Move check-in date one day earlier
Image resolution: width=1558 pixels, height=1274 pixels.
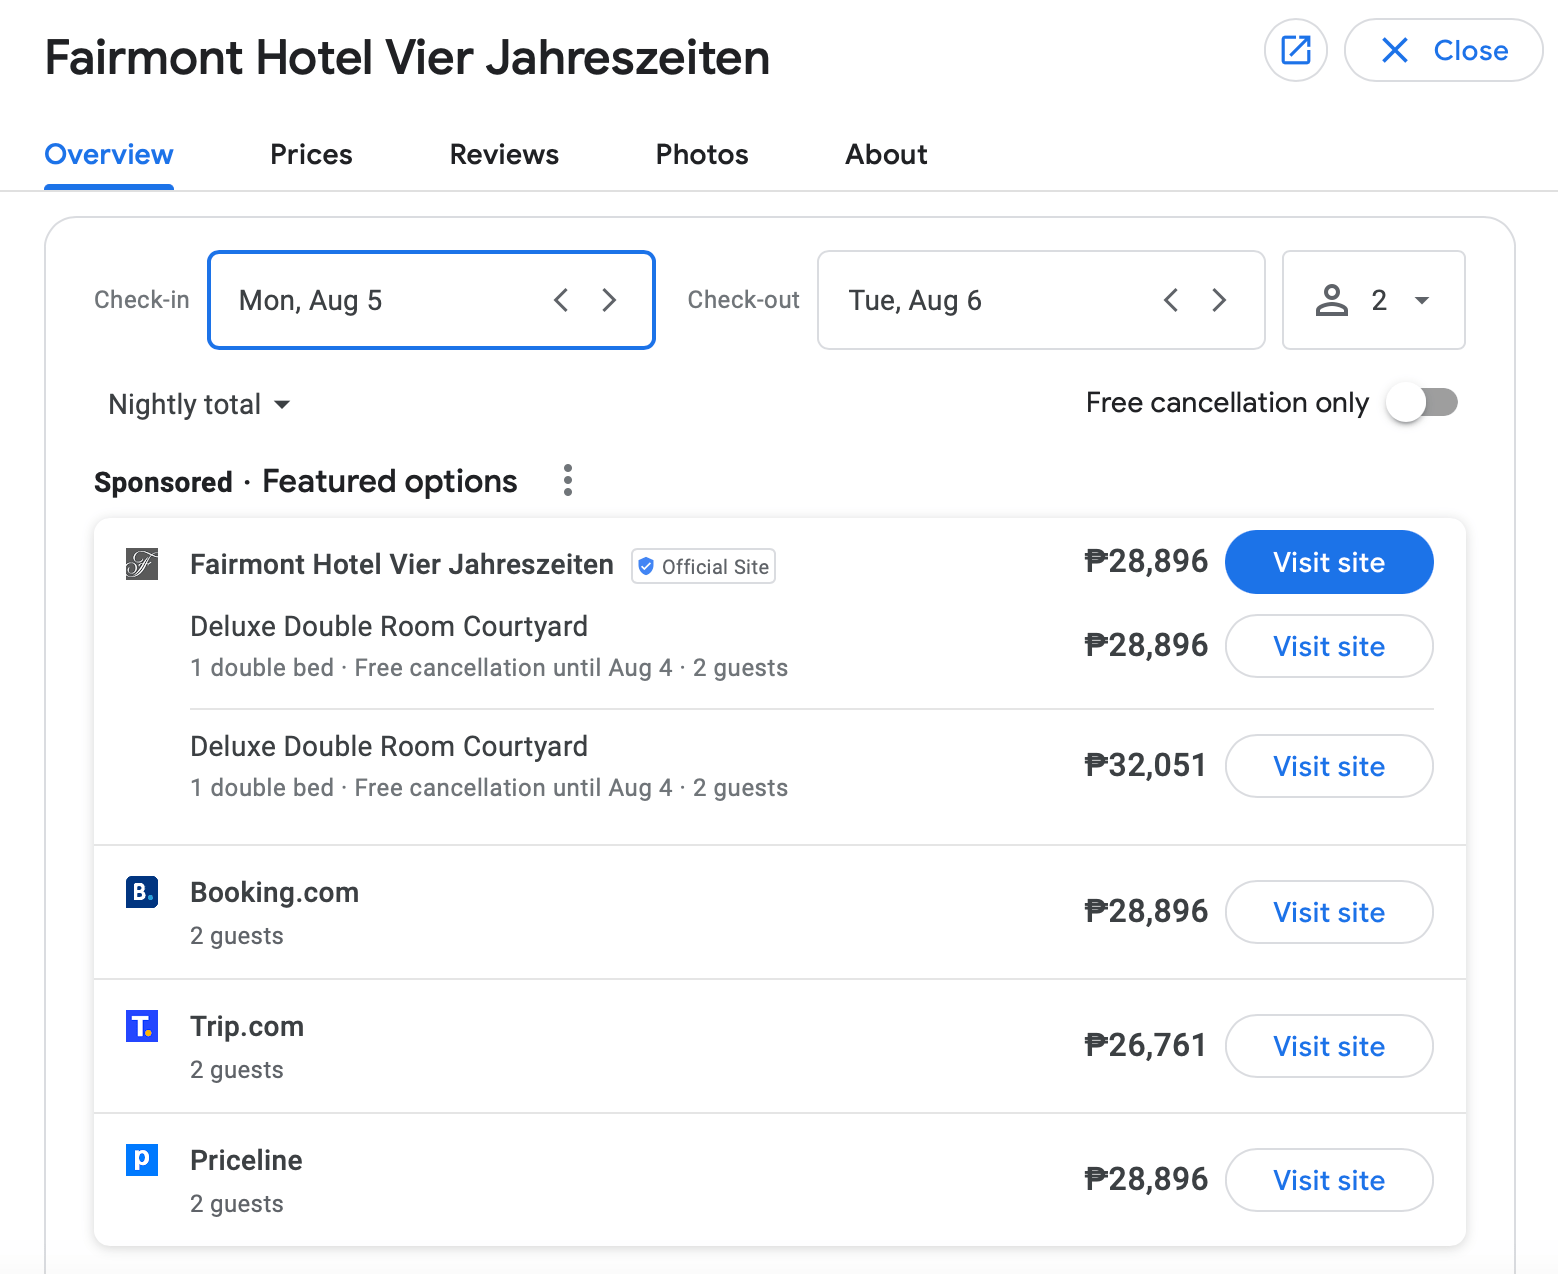561,300
